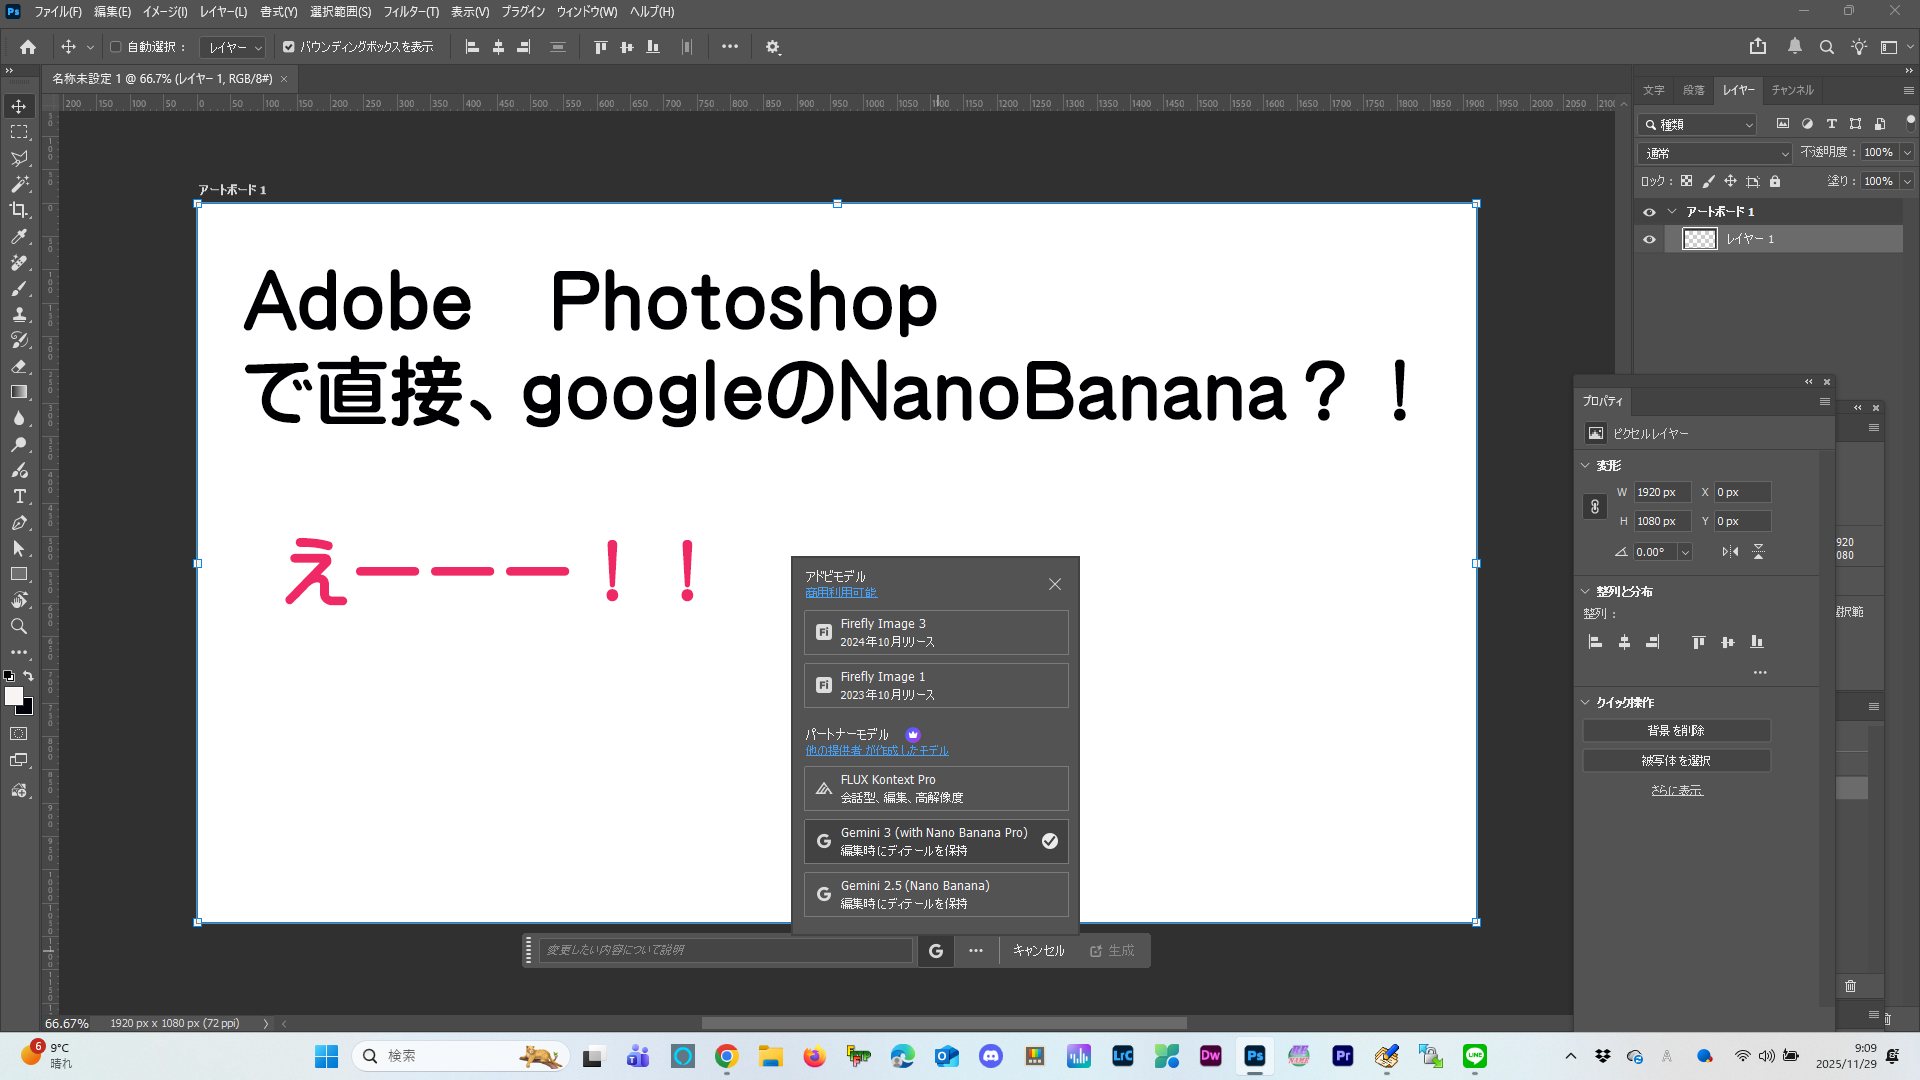Open the フィルター(T) menu
This screenshot has width=1920, height=1080.
point(411,12)
